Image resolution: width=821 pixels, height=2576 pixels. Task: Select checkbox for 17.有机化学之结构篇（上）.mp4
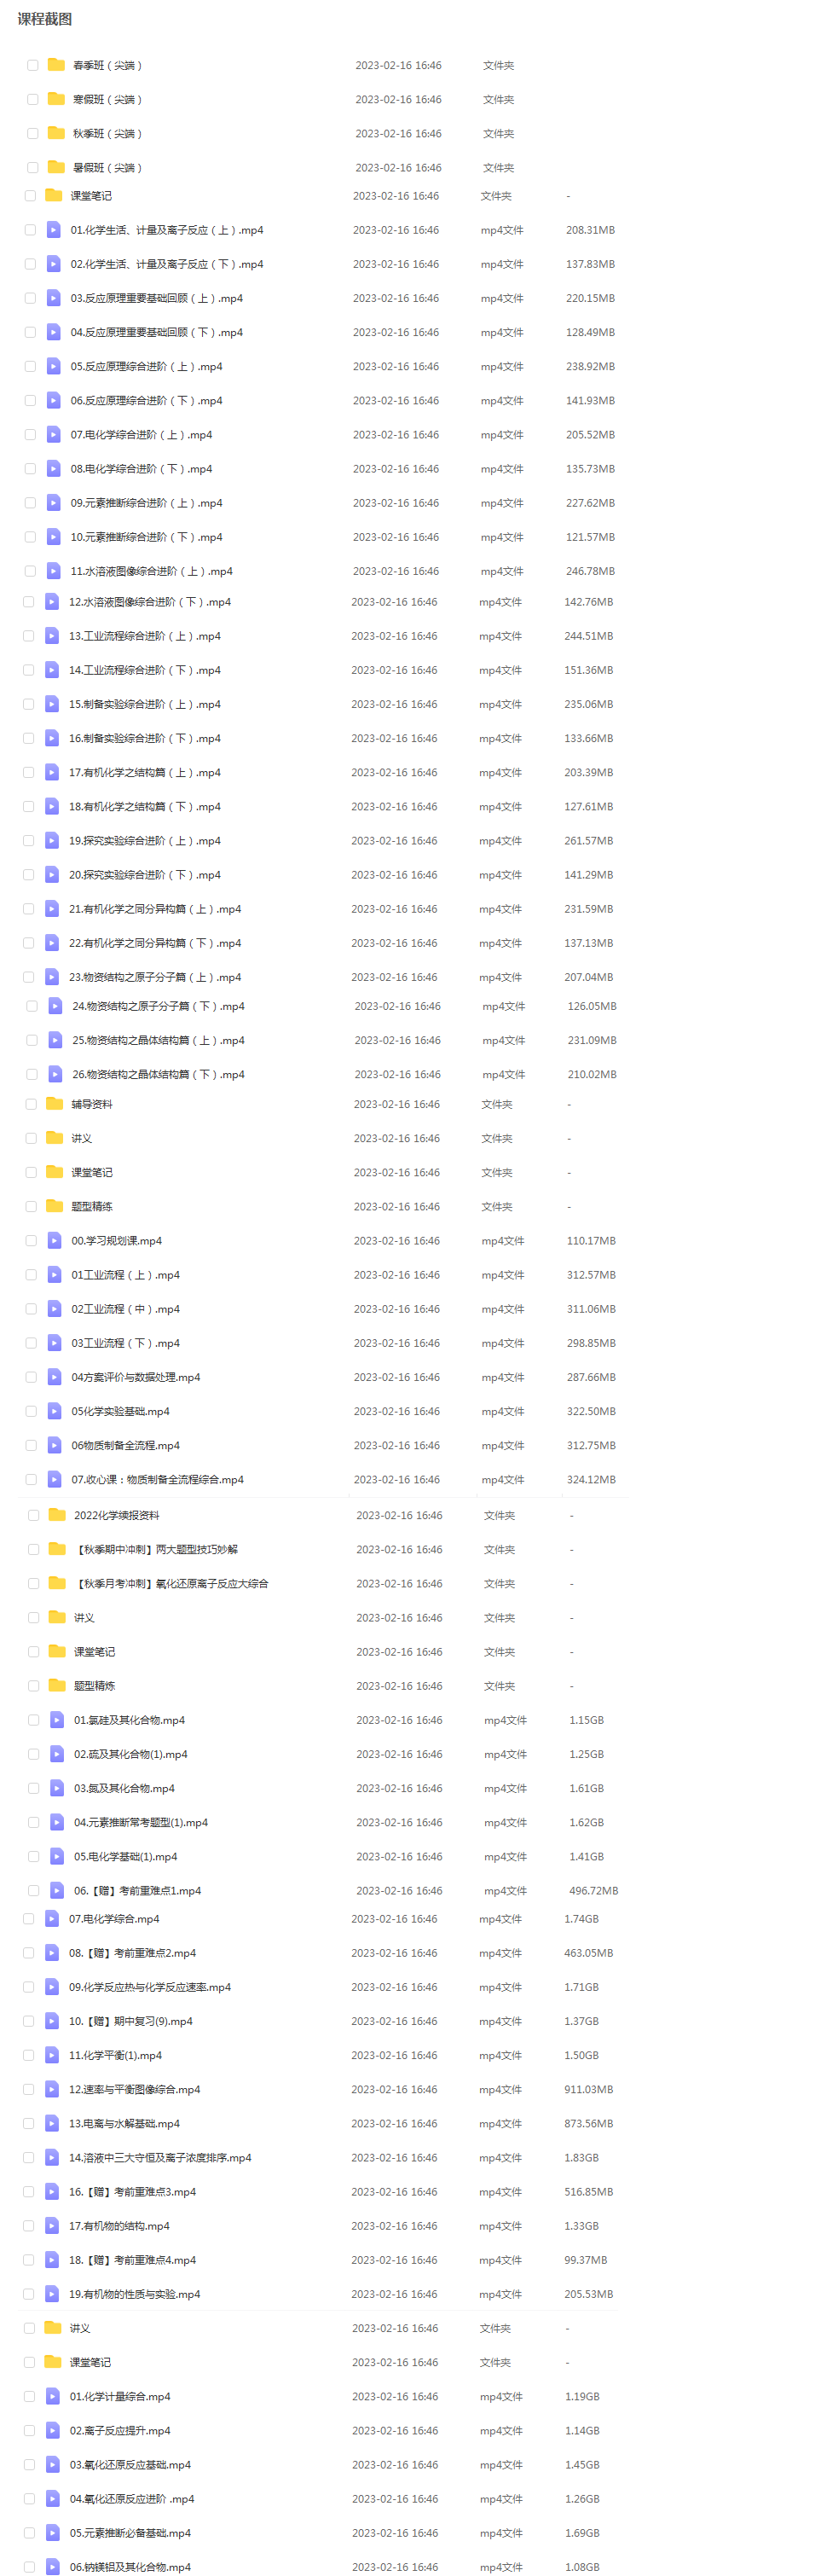[x=28, y=772]
